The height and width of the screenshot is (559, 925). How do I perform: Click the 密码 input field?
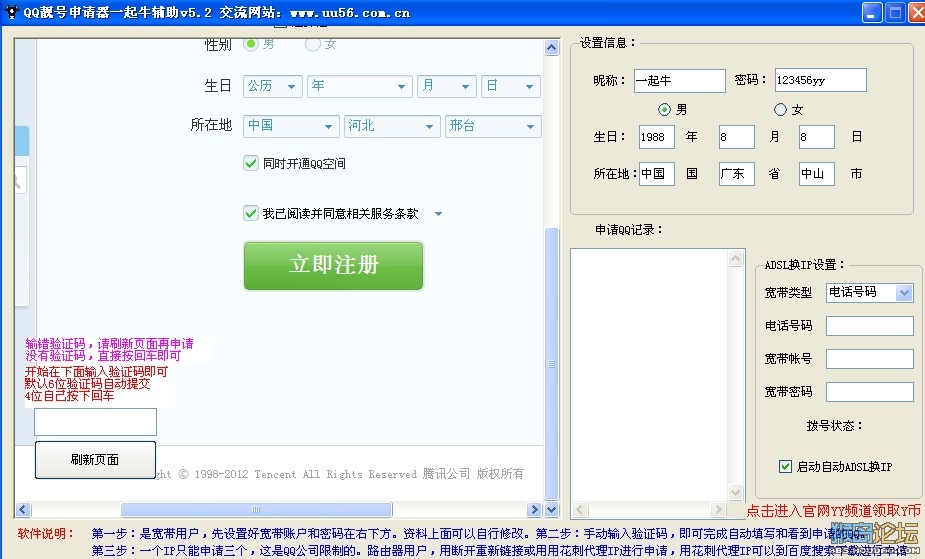[821, 80]
